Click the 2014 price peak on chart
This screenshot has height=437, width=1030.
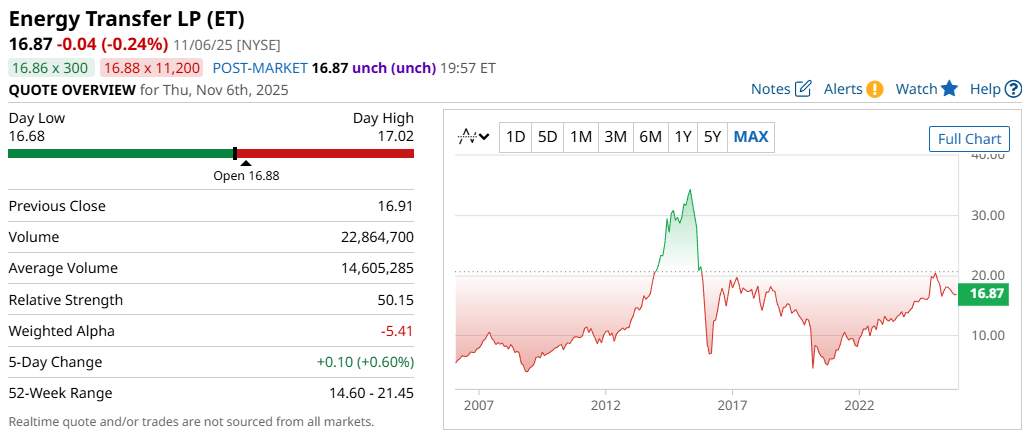690,190
